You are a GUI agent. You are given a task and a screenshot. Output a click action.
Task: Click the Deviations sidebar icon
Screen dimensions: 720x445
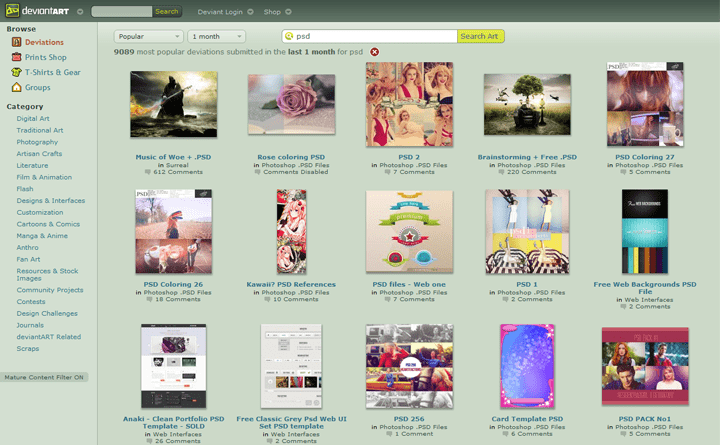coord(17,42)
